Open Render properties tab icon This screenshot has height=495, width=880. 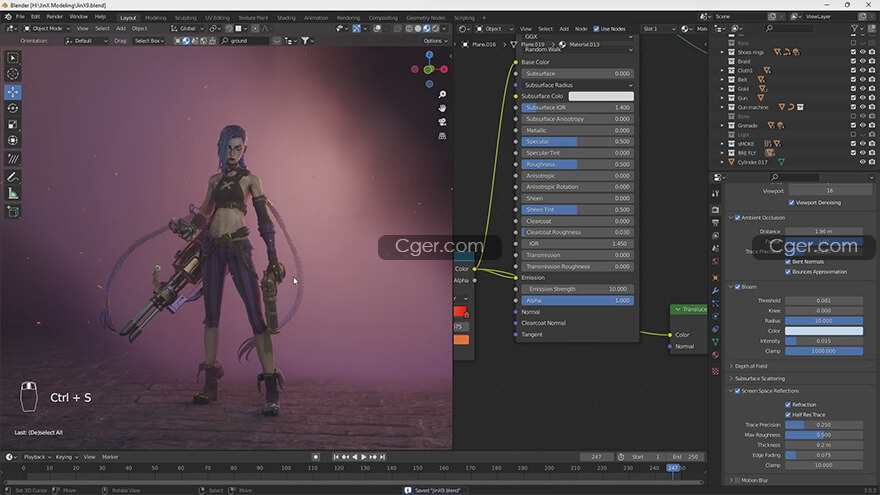pos(716,209)
